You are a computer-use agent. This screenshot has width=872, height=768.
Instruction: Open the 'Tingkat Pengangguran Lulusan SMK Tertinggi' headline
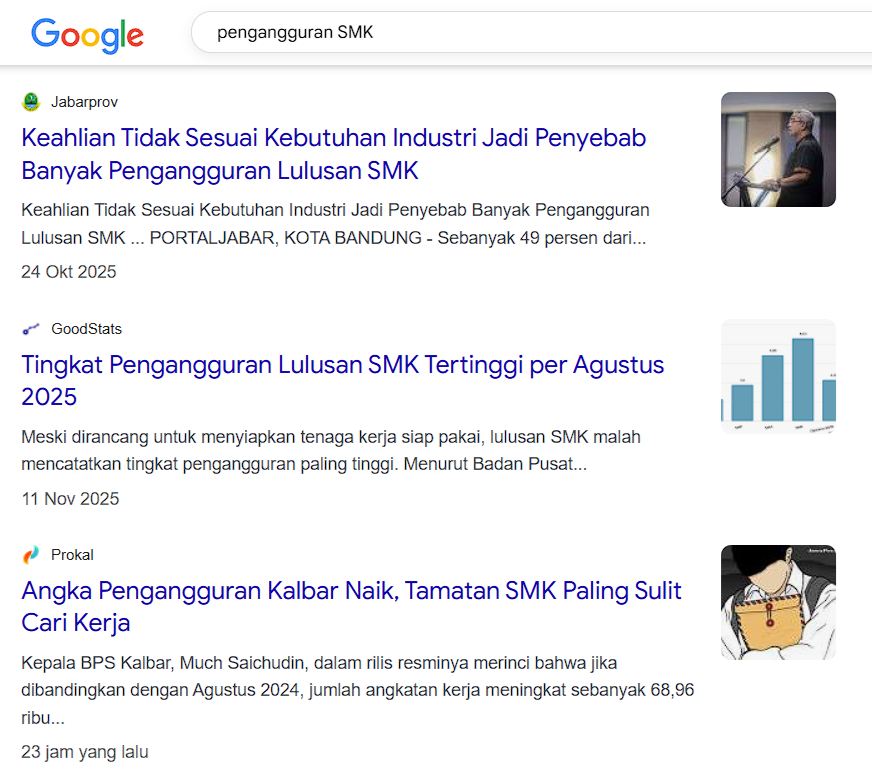(343, 380)
